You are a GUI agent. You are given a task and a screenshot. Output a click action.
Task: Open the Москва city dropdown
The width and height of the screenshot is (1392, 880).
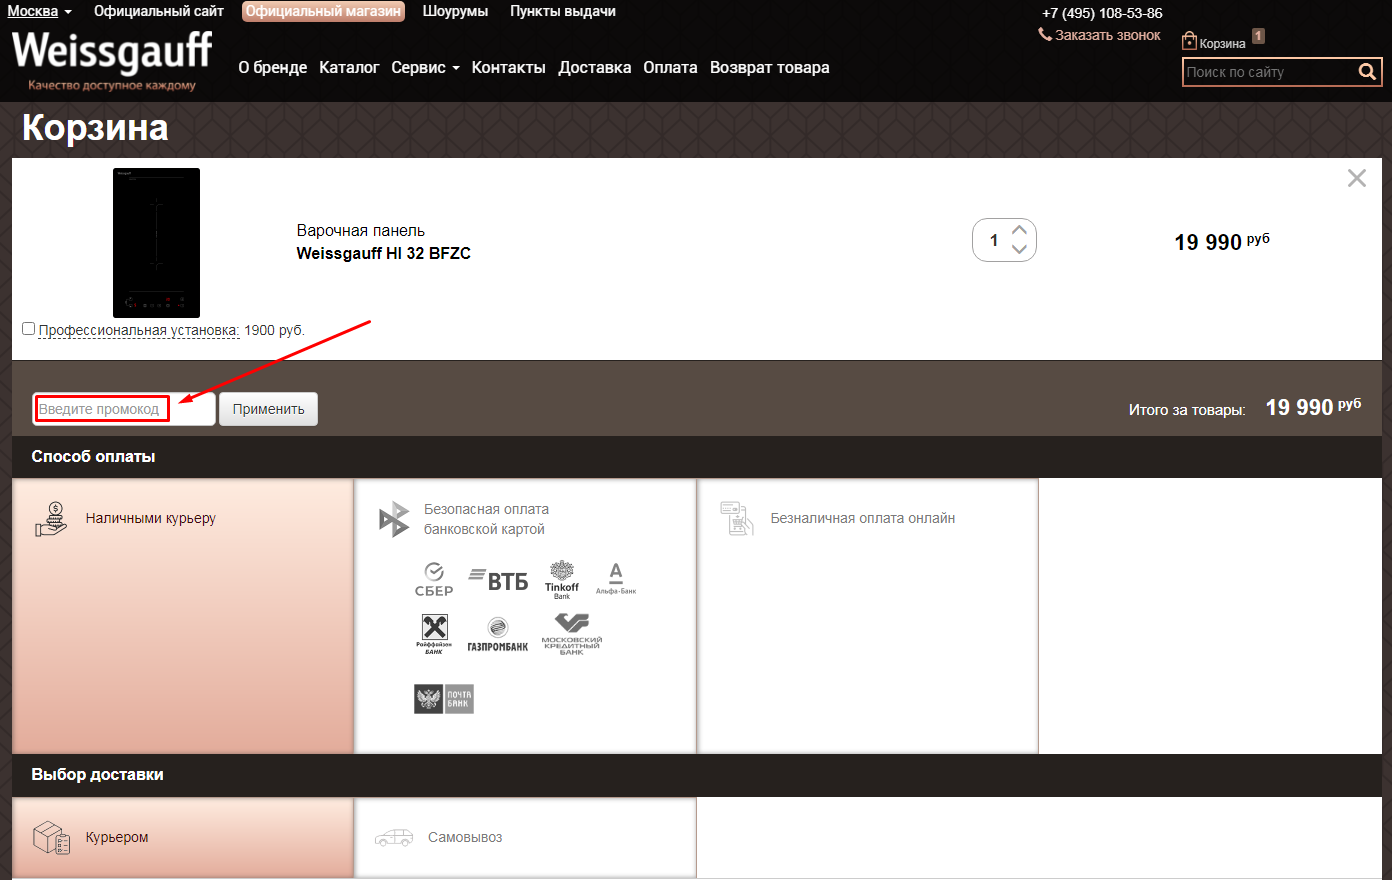[40, 12]
